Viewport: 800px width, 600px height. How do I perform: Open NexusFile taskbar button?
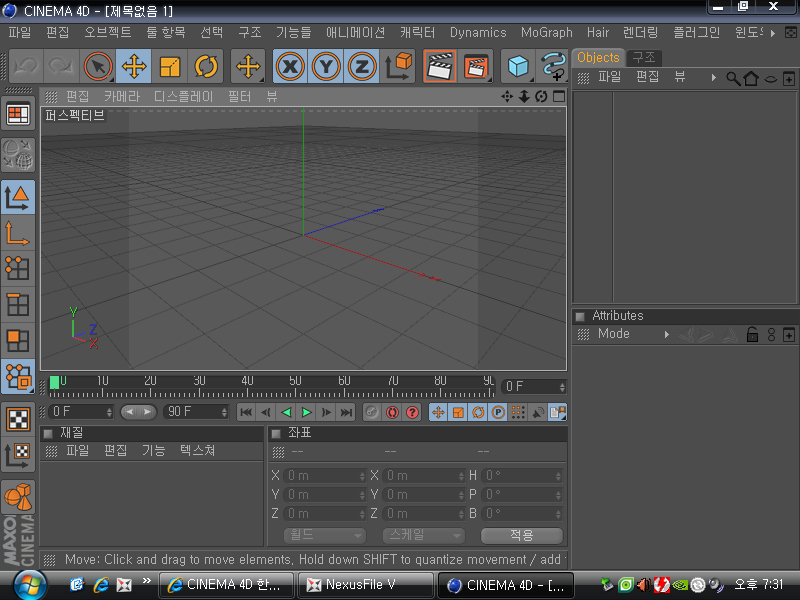(365, 585)
